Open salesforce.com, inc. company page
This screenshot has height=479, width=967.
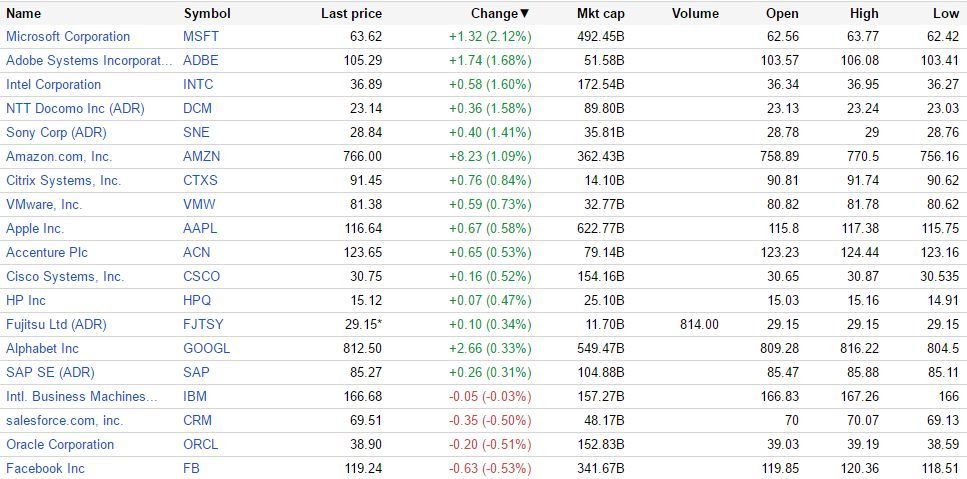coord(64,421)
